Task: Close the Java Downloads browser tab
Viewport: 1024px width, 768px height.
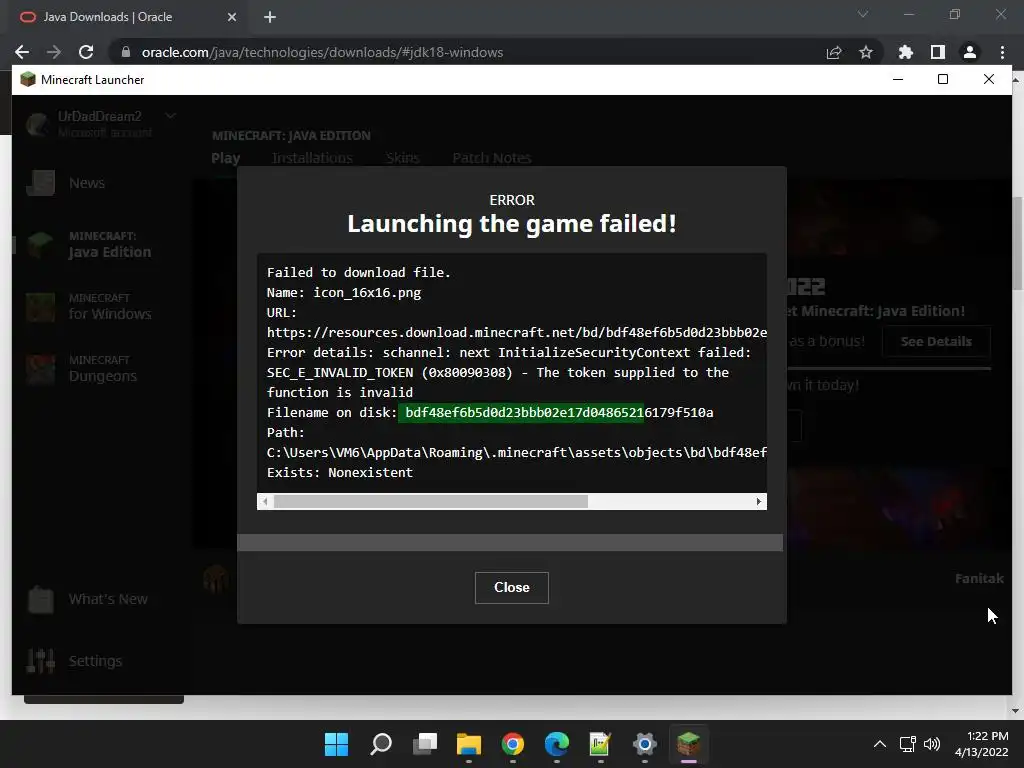Action: click(232, 18)
